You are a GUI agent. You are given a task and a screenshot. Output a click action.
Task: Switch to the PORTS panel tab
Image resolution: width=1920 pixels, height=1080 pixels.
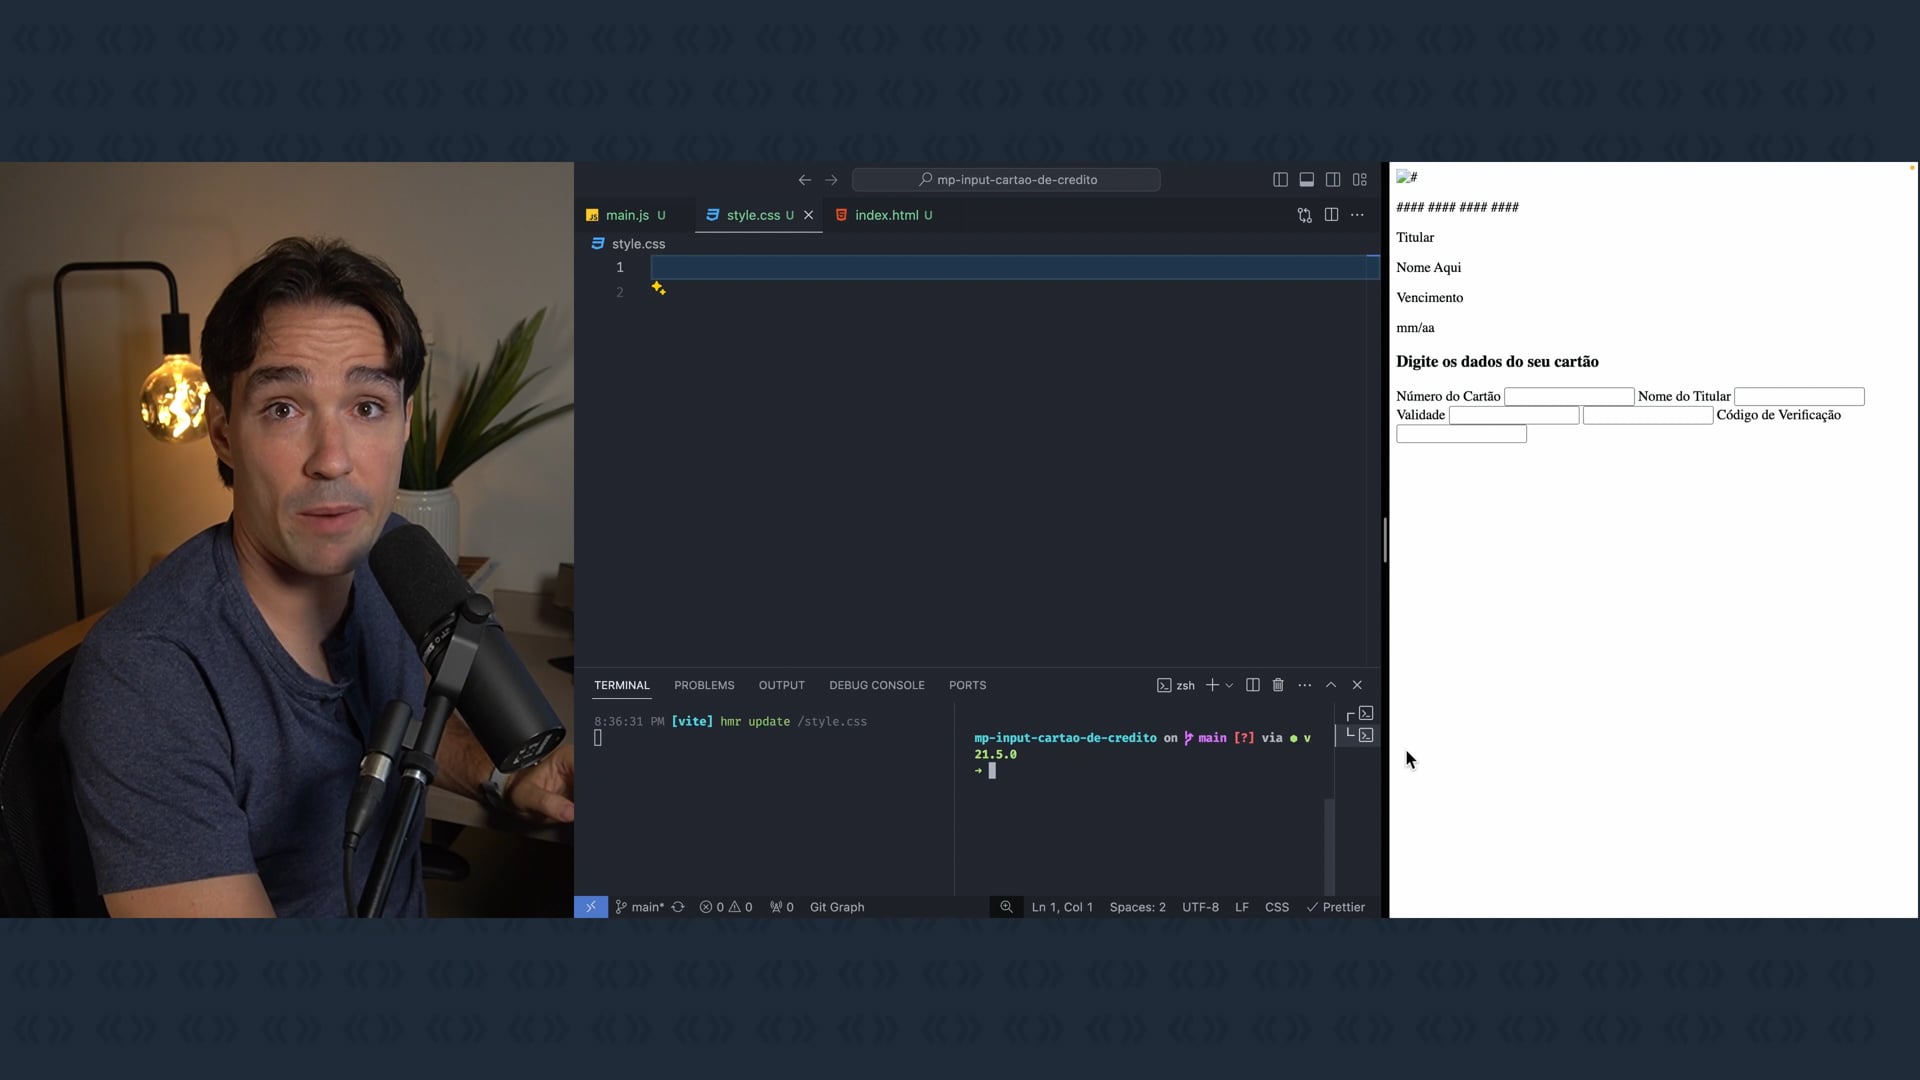[x=967, y=685]
